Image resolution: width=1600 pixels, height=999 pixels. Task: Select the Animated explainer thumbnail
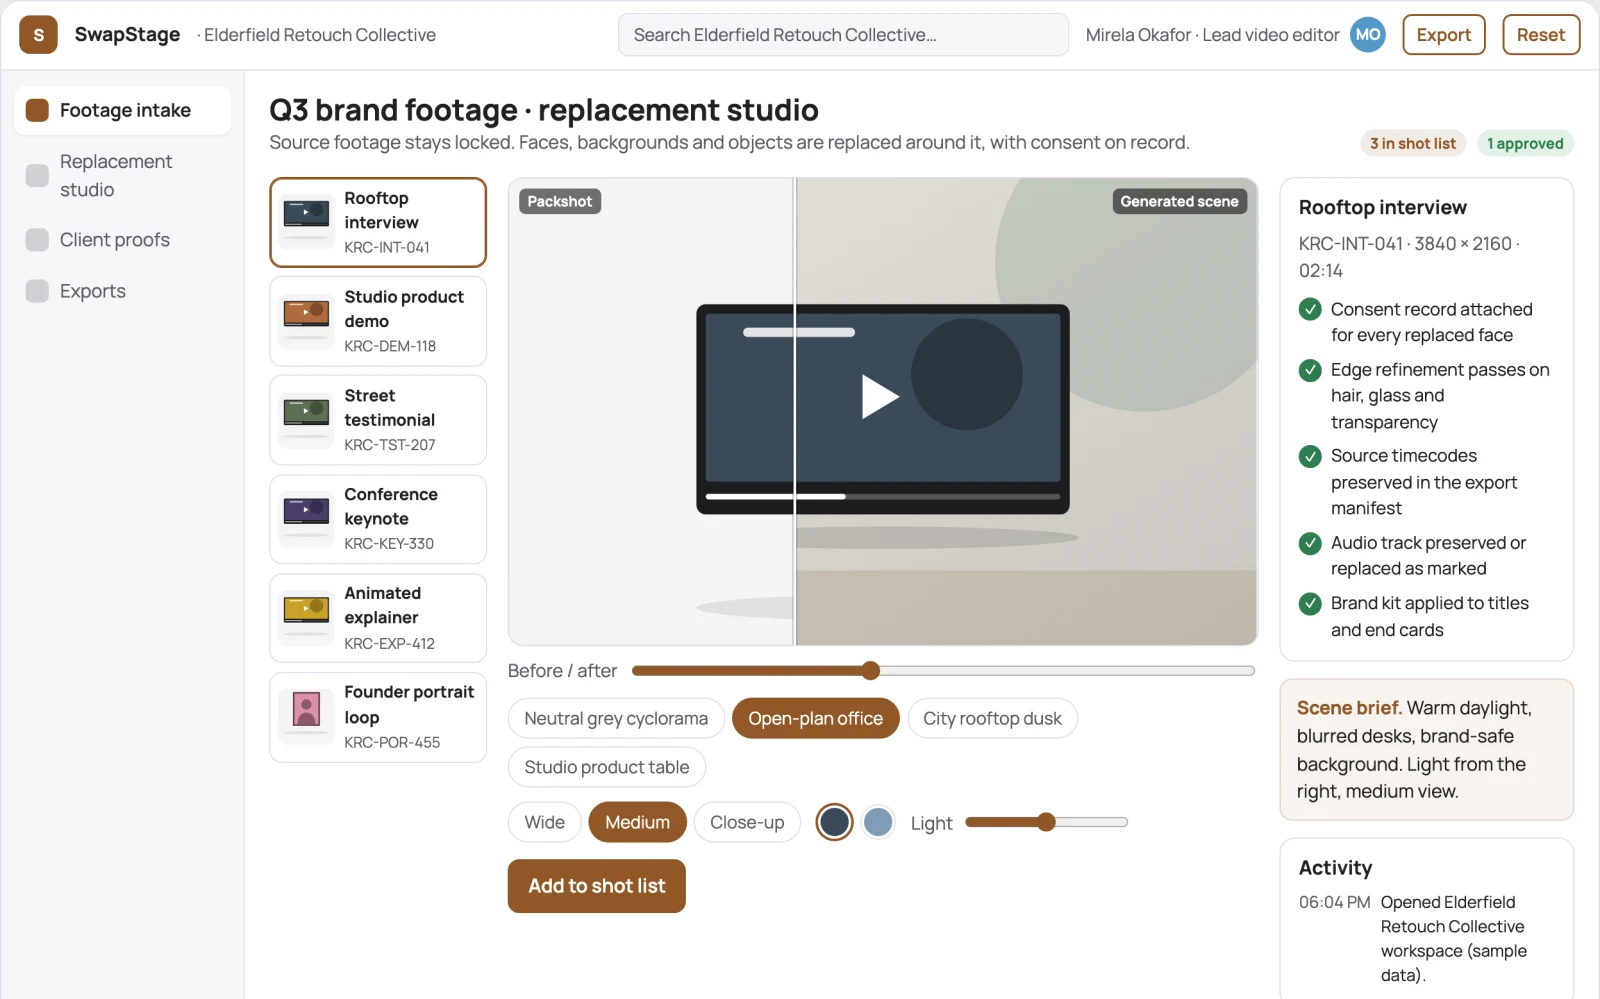pos(306,618)
